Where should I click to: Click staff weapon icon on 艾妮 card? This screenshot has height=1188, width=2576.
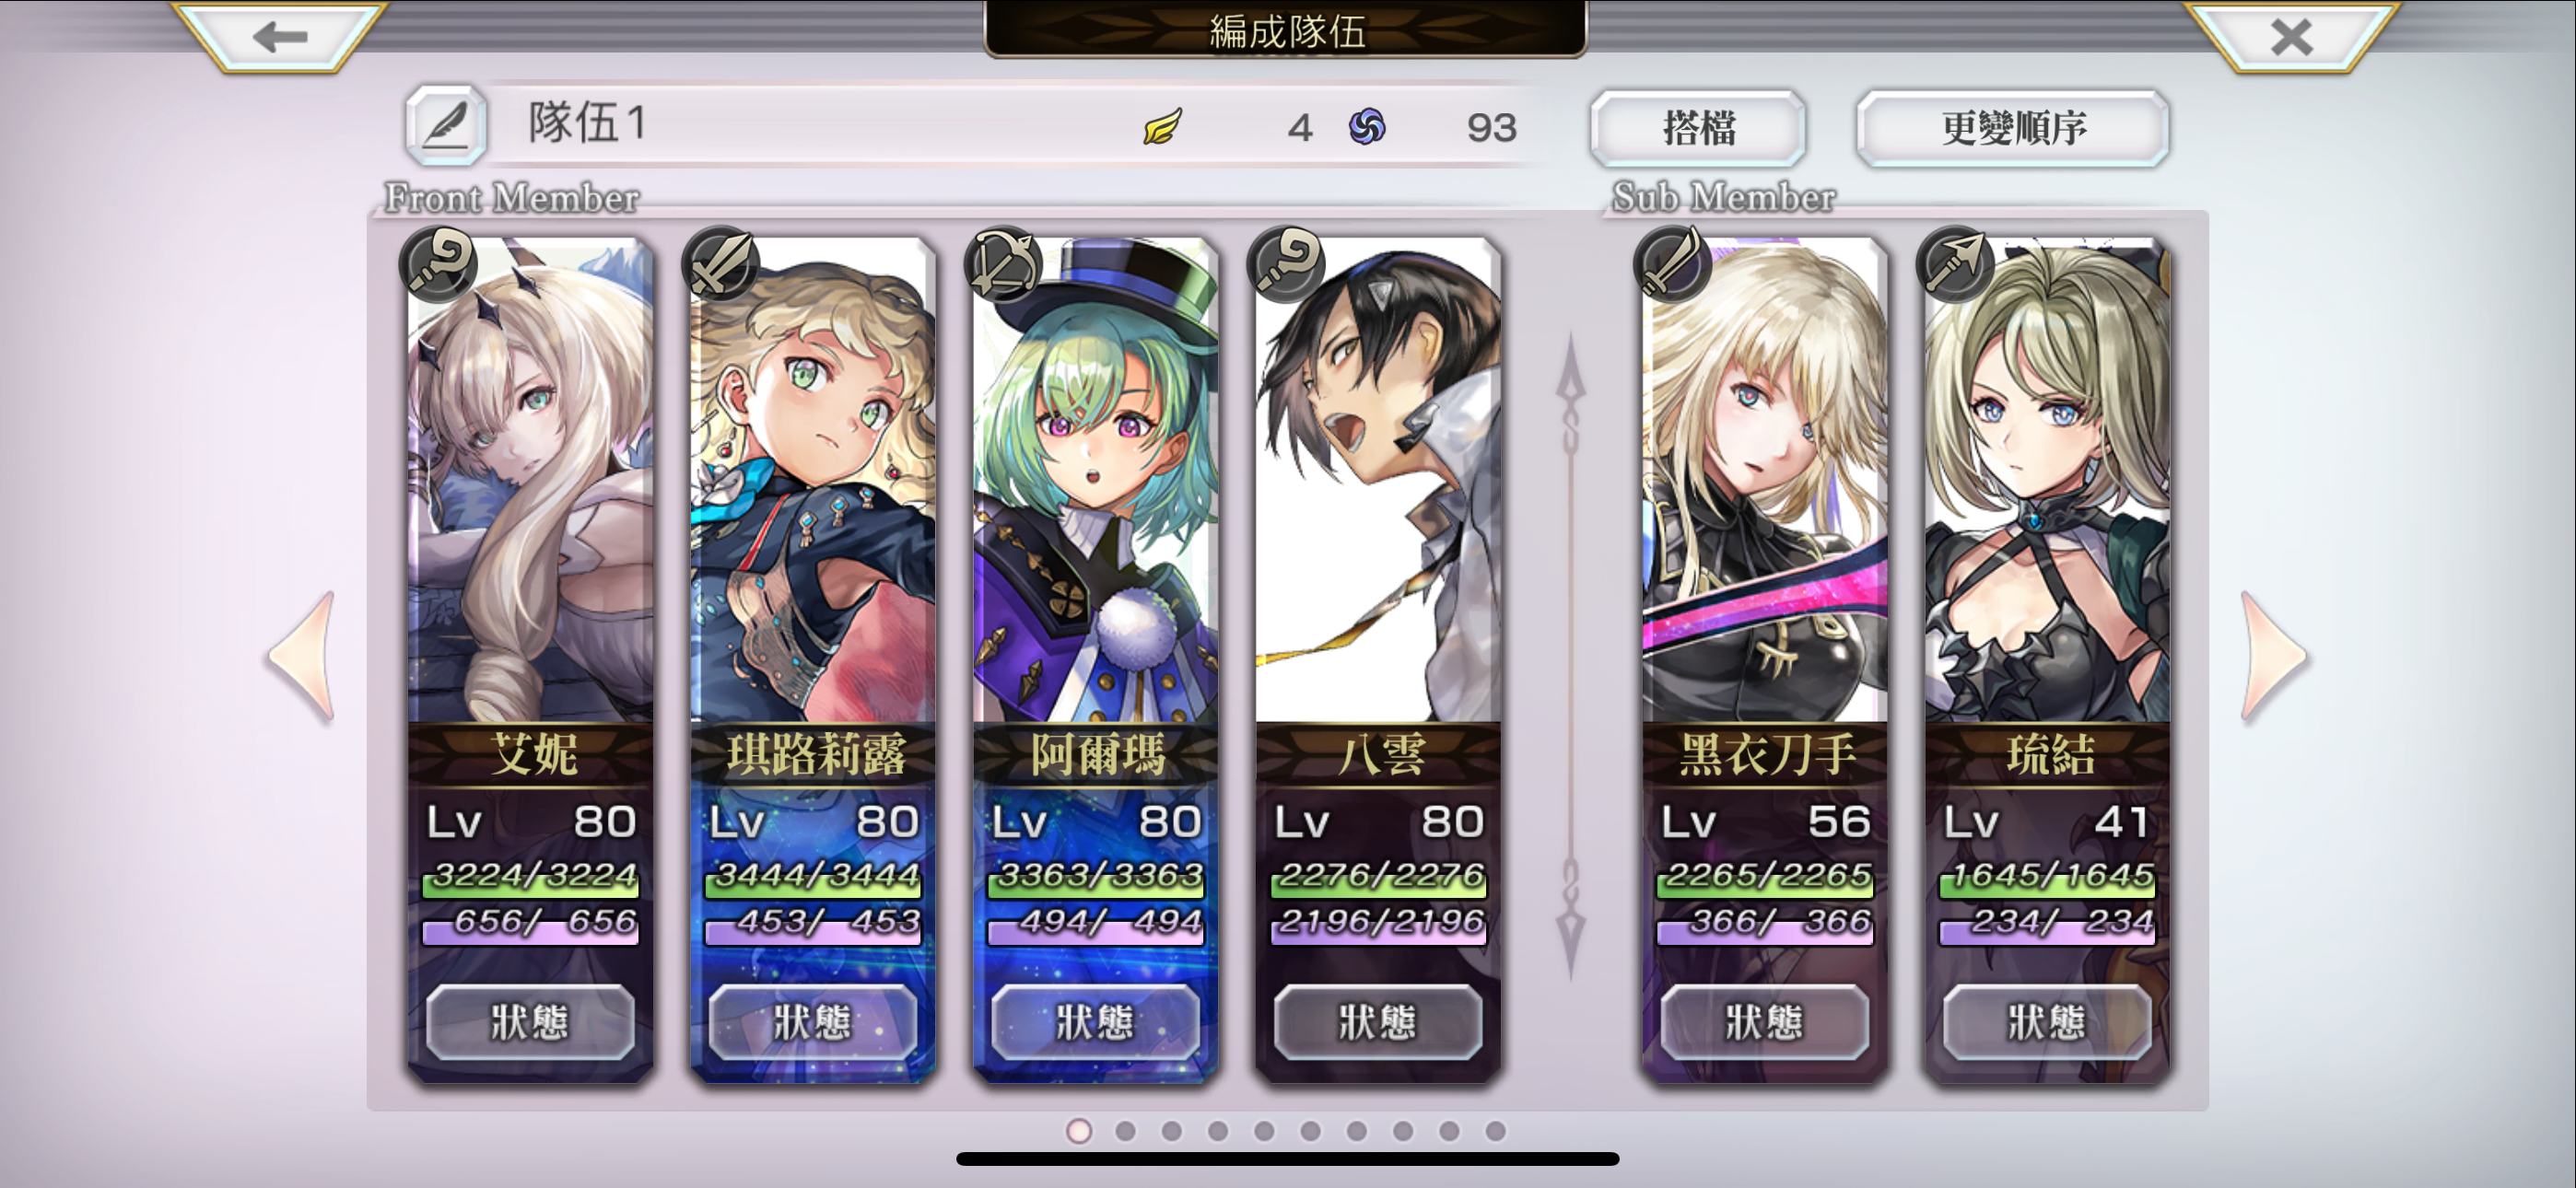(438, 264)
